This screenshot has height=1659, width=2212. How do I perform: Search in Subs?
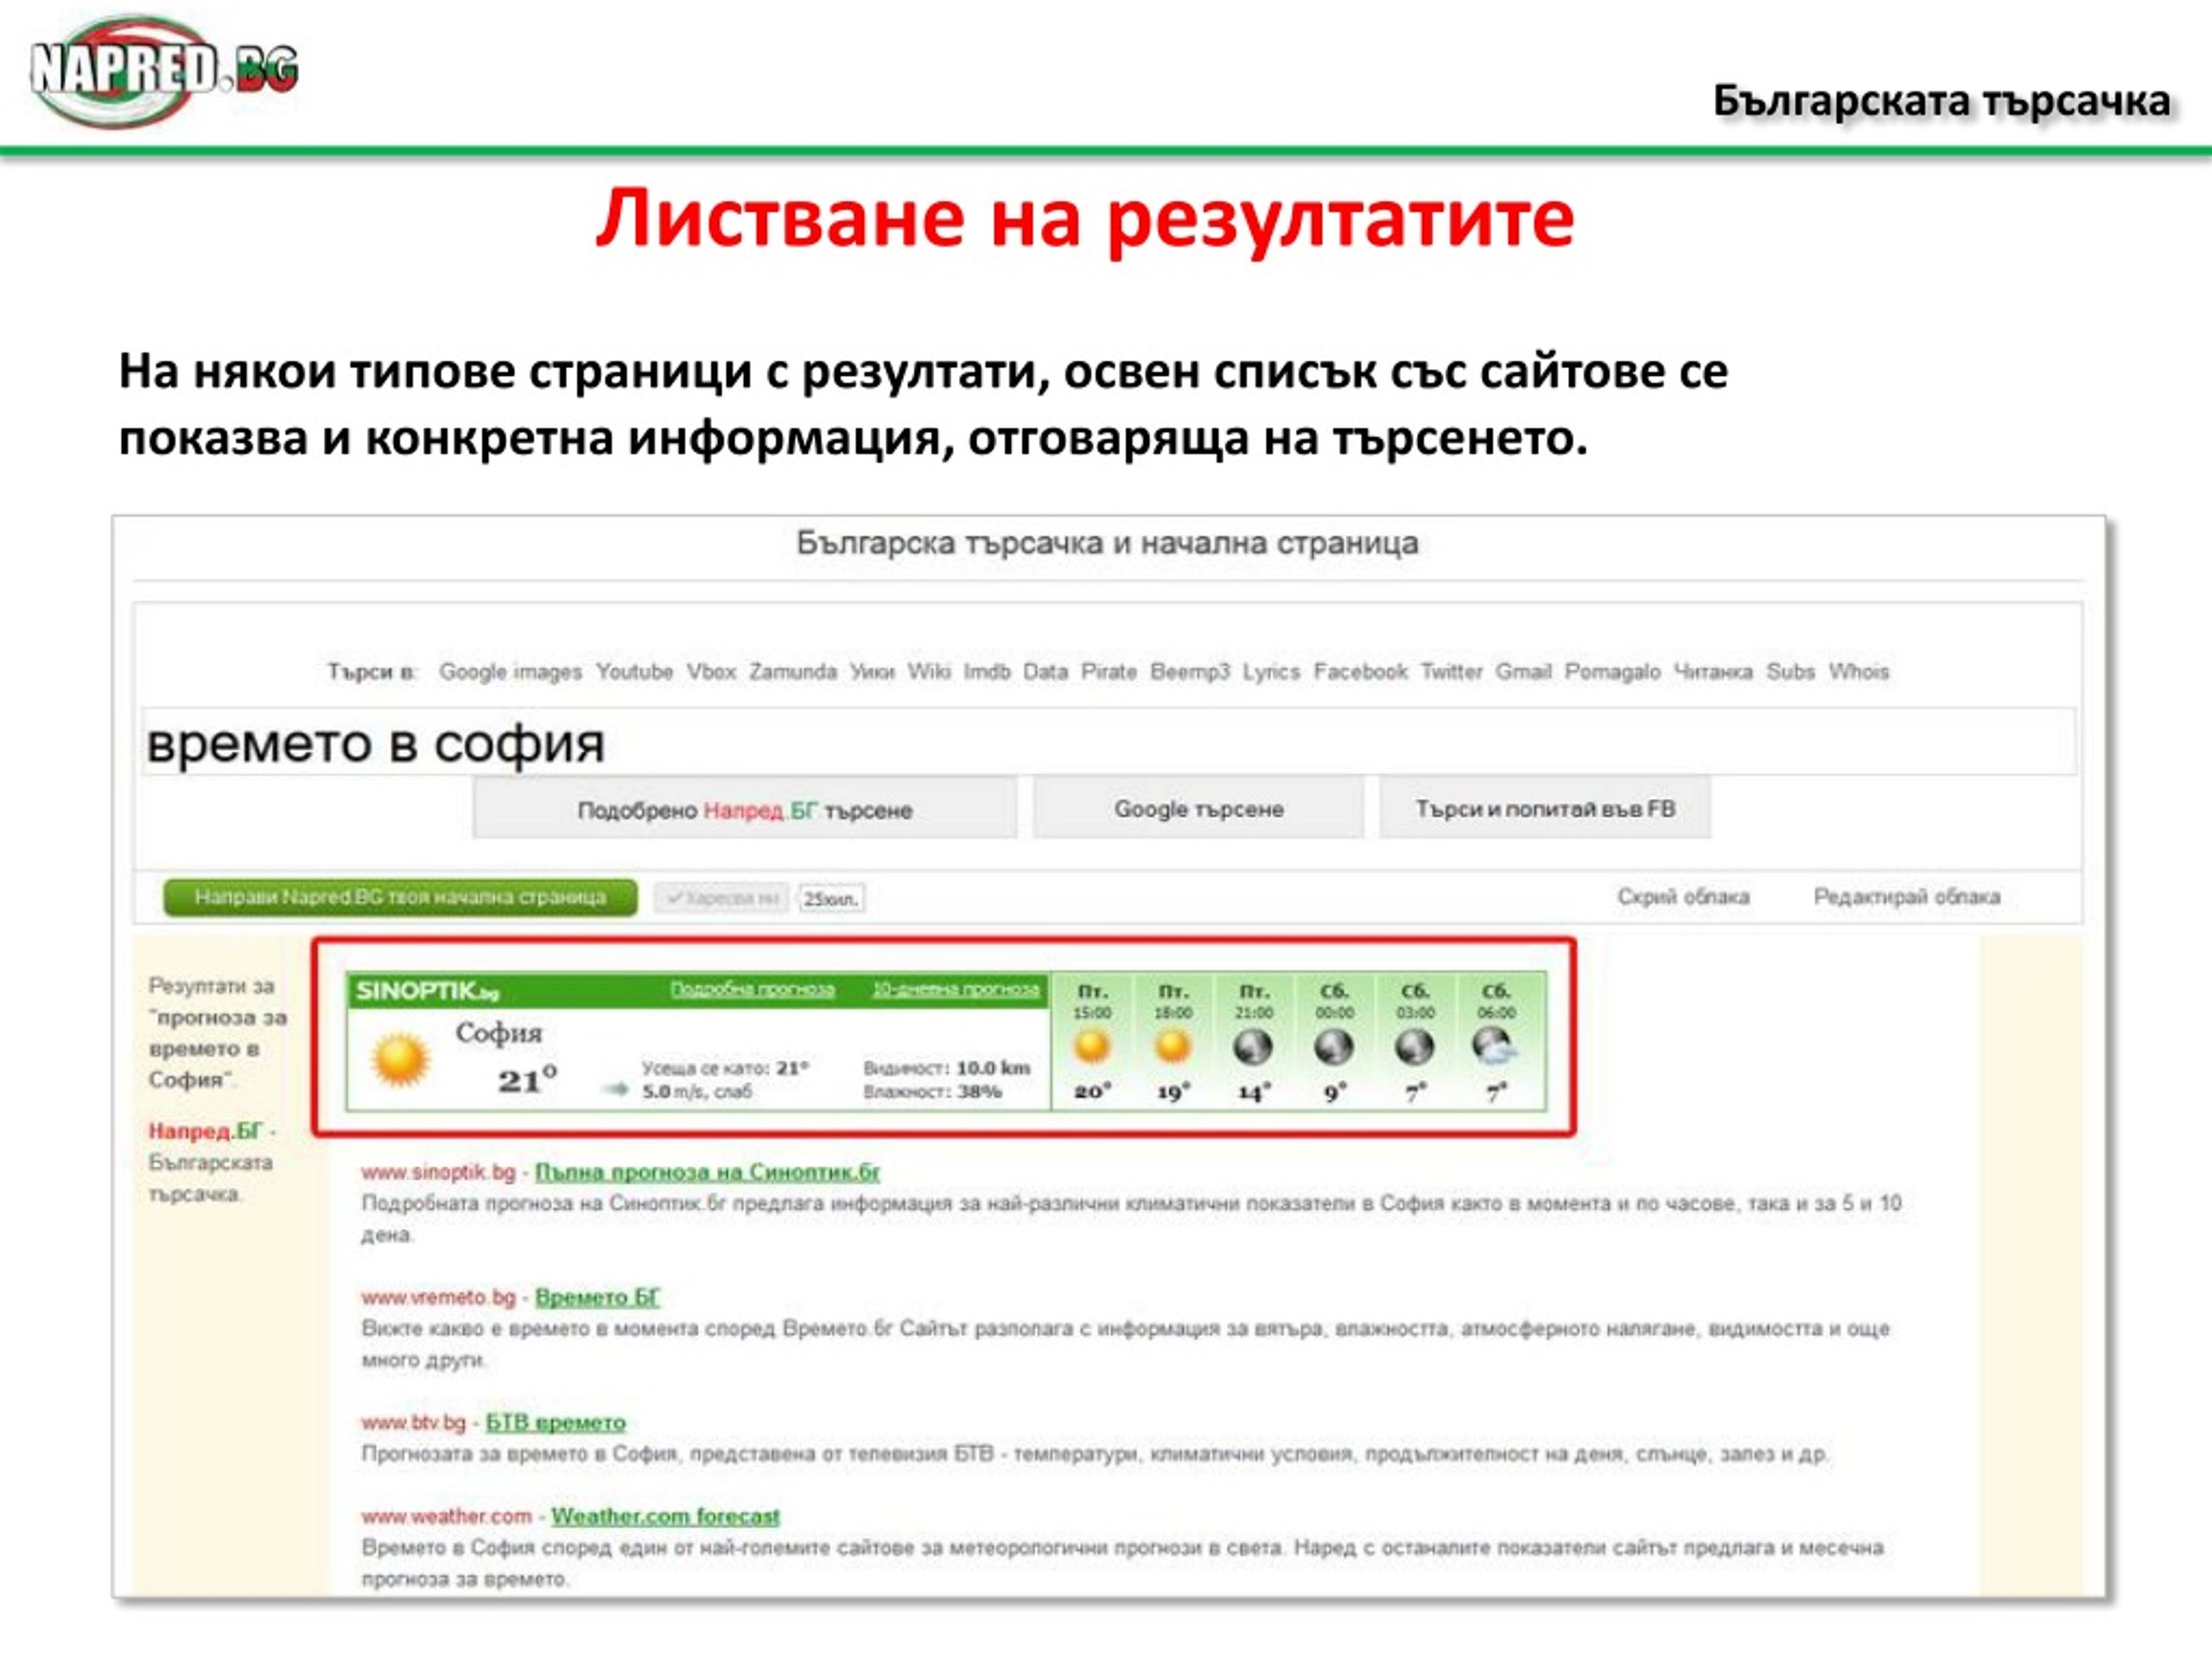click(1790, 671)
